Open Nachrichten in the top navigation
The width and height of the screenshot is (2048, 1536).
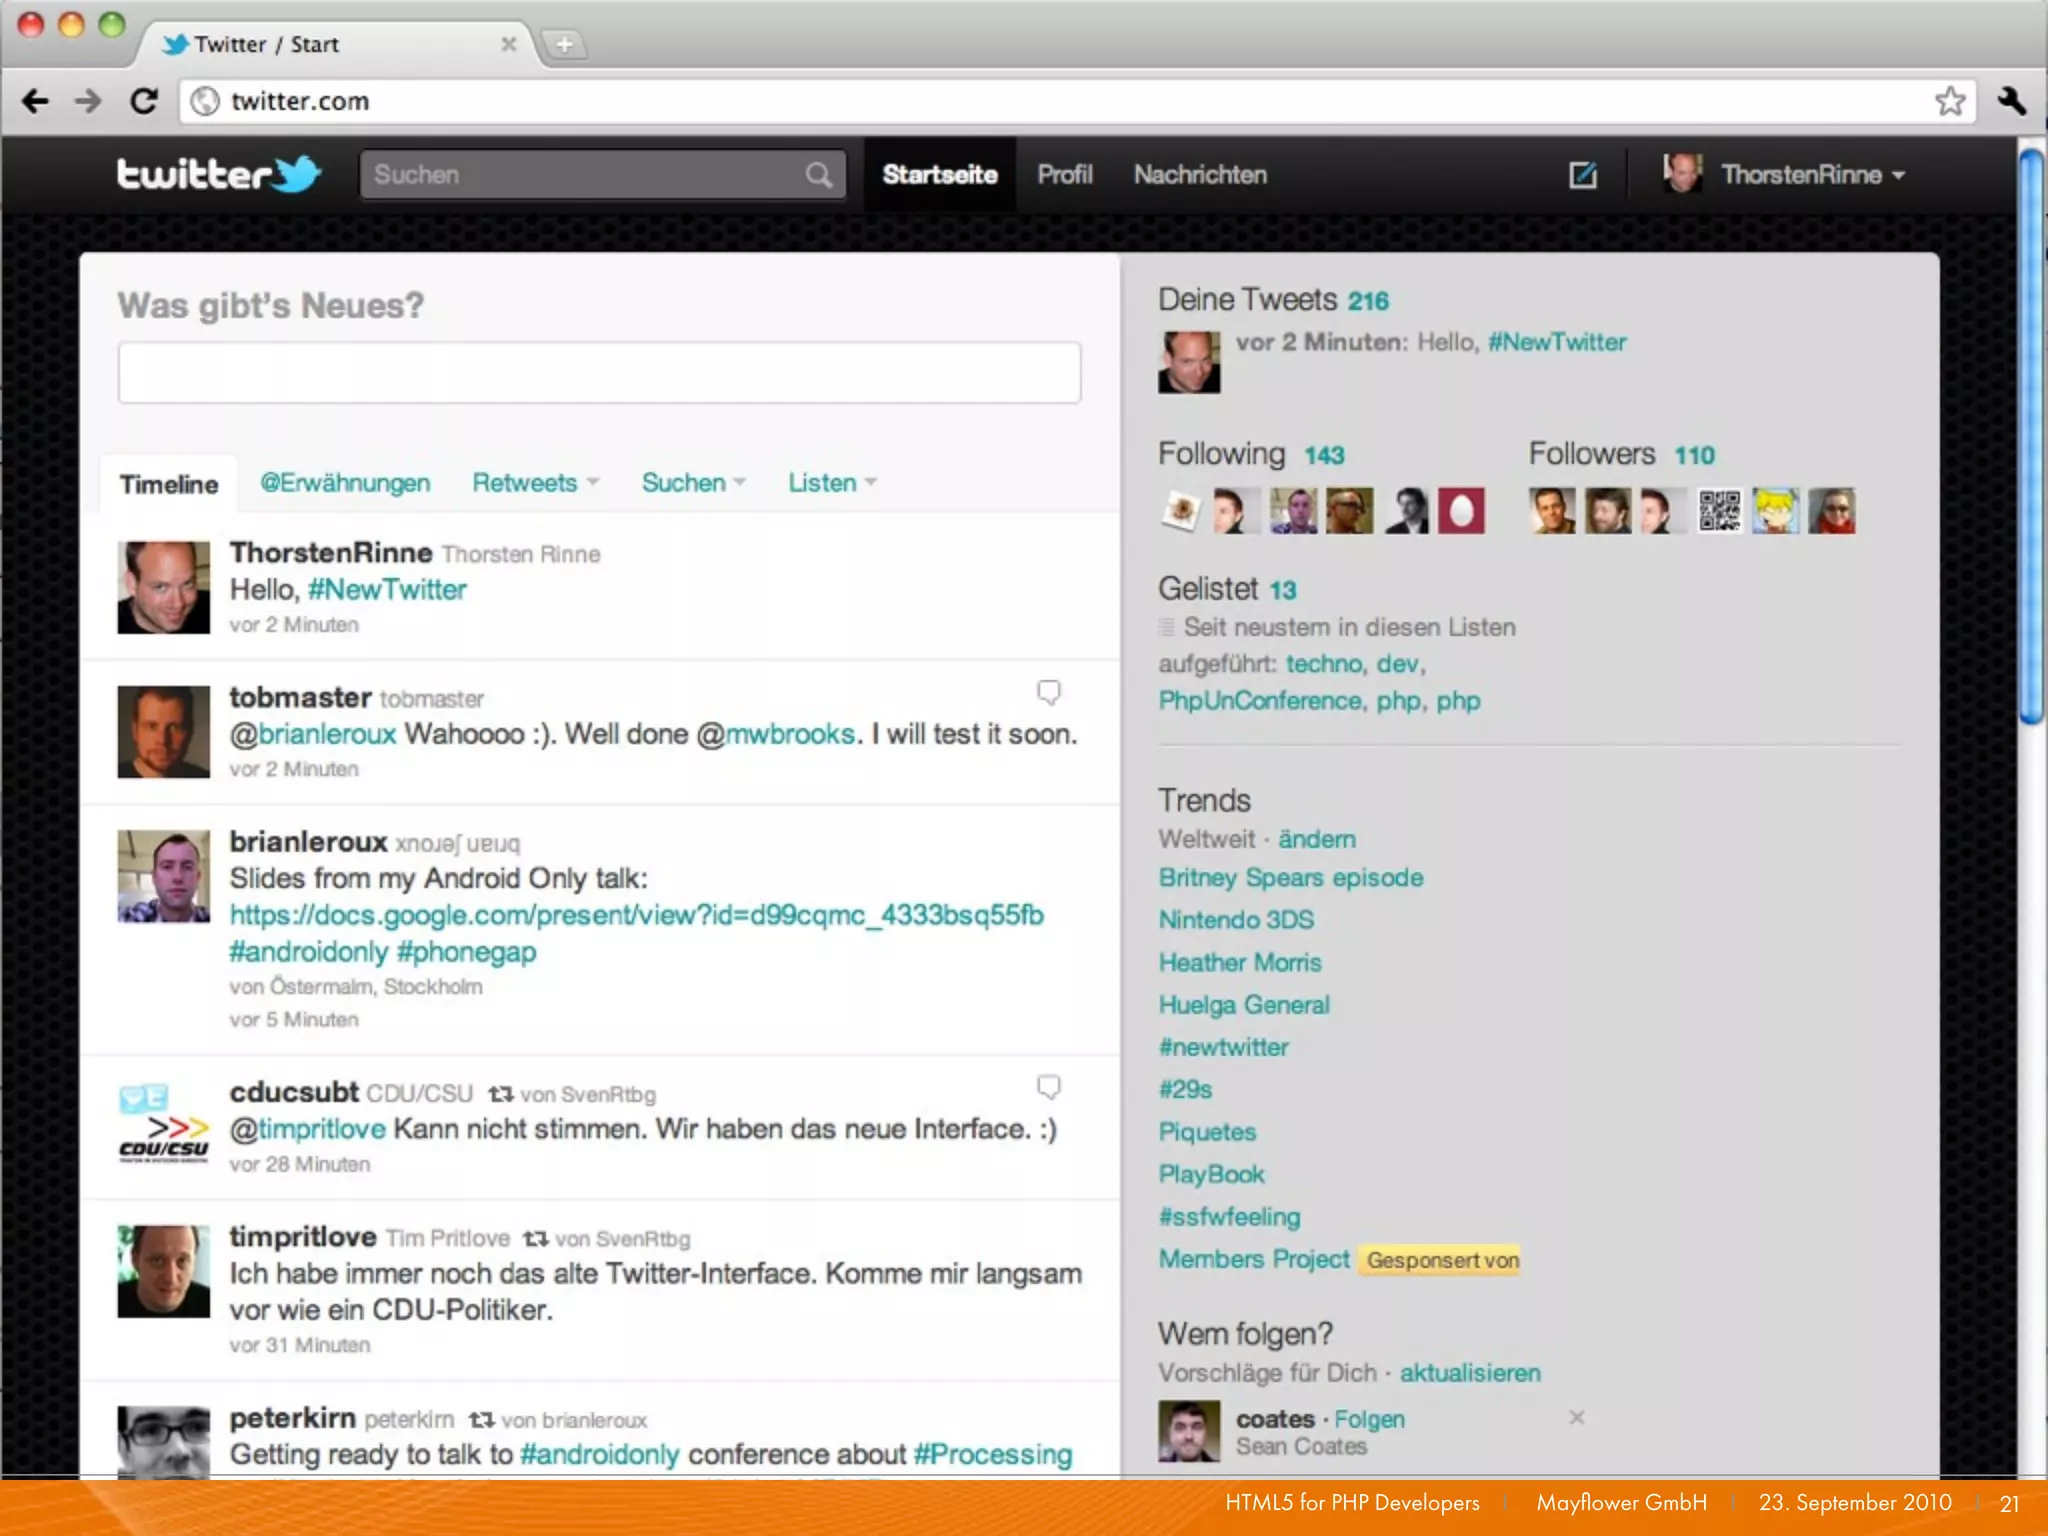1200,175
